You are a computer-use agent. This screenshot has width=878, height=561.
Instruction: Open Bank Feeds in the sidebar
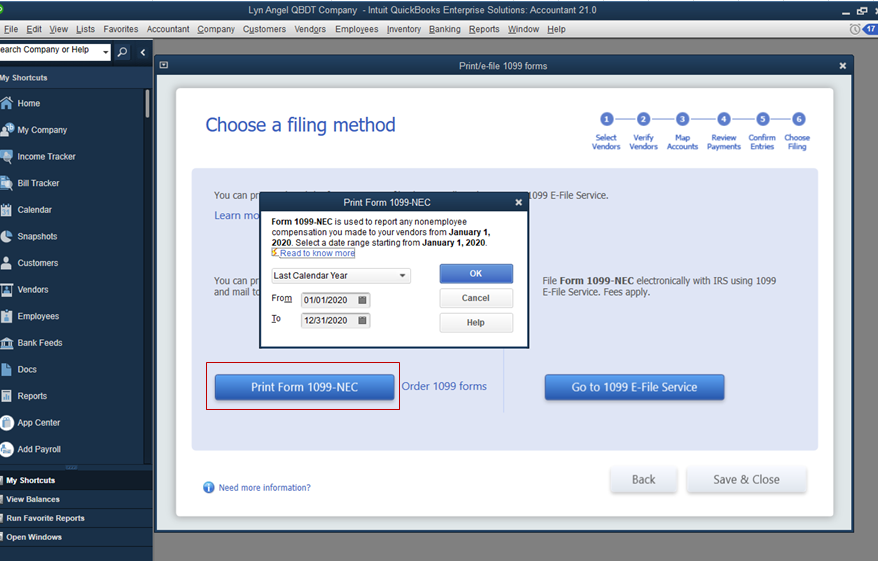[39, 343]
